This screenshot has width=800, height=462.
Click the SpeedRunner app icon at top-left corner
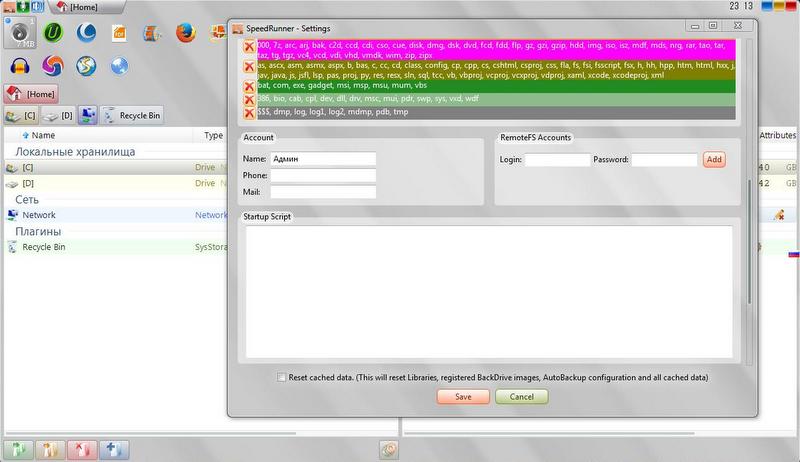click(9, 7)
